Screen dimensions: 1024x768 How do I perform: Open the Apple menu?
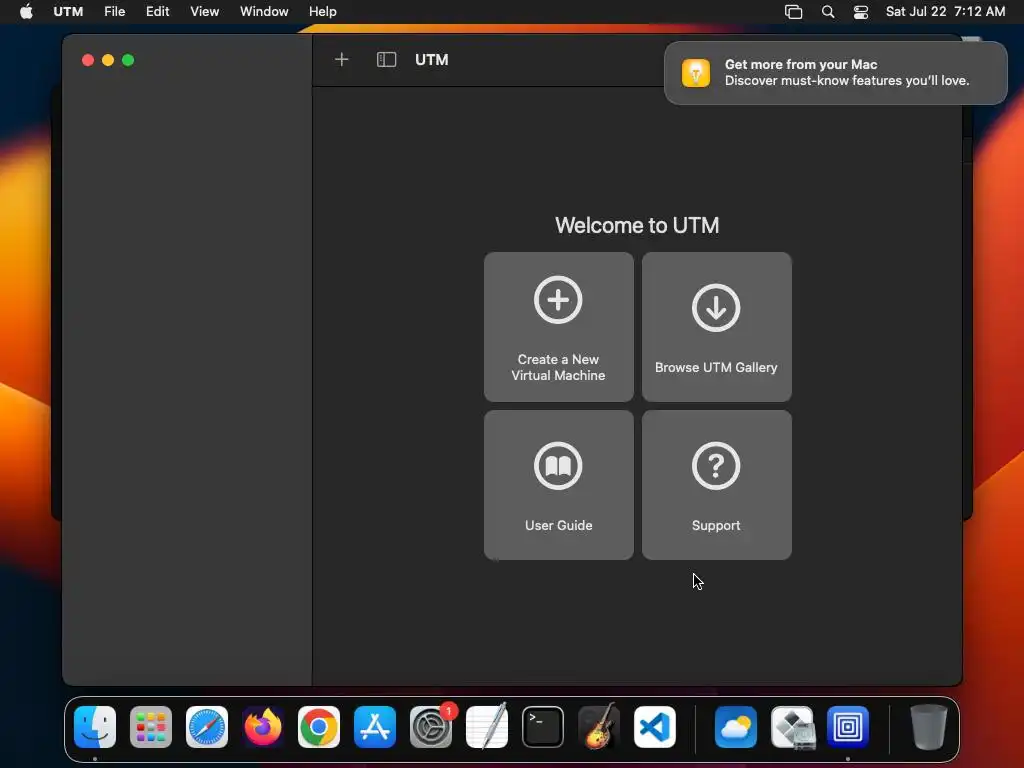[26, 12]
